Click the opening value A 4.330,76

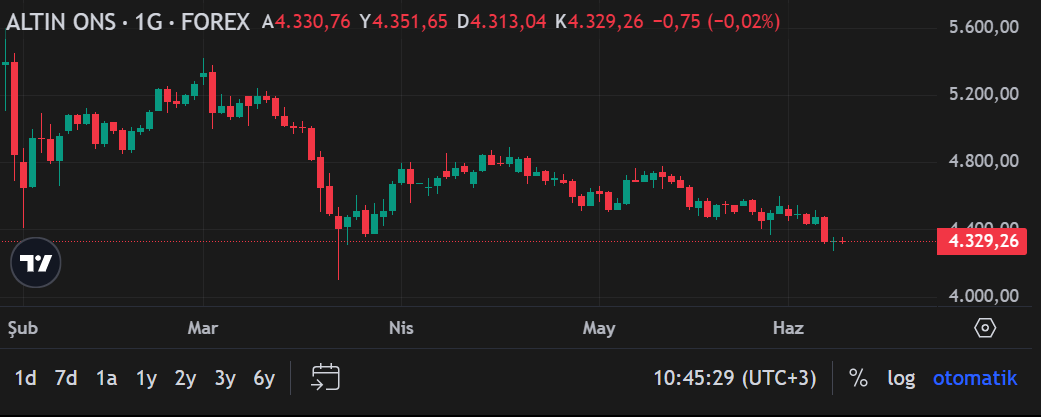pyautogui.click(x=306, y=22)
